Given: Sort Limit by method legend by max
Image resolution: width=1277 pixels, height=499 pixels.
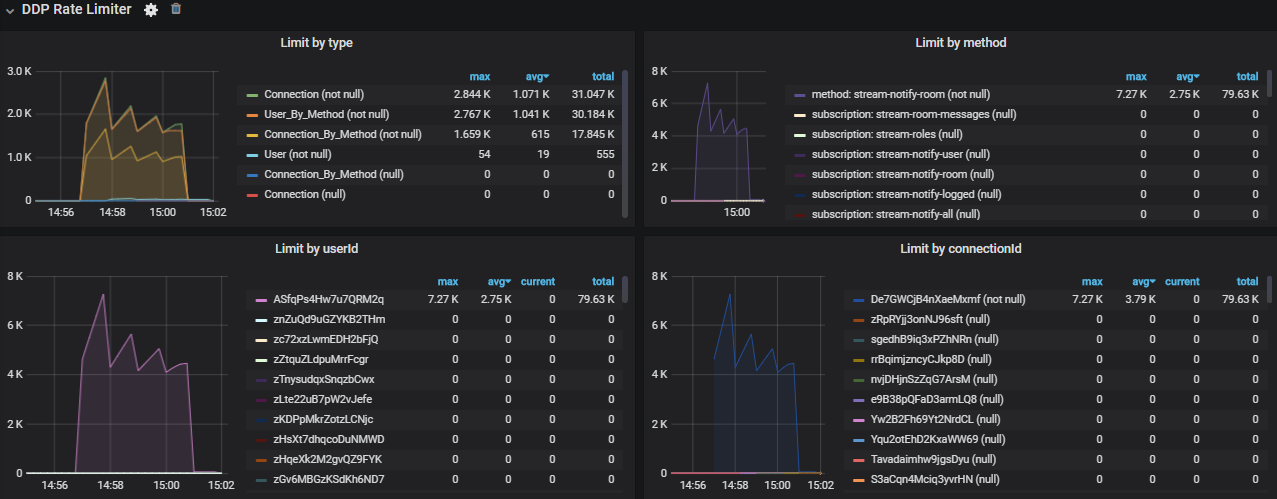Looking at the screenshot, I should coord(1136,76).
